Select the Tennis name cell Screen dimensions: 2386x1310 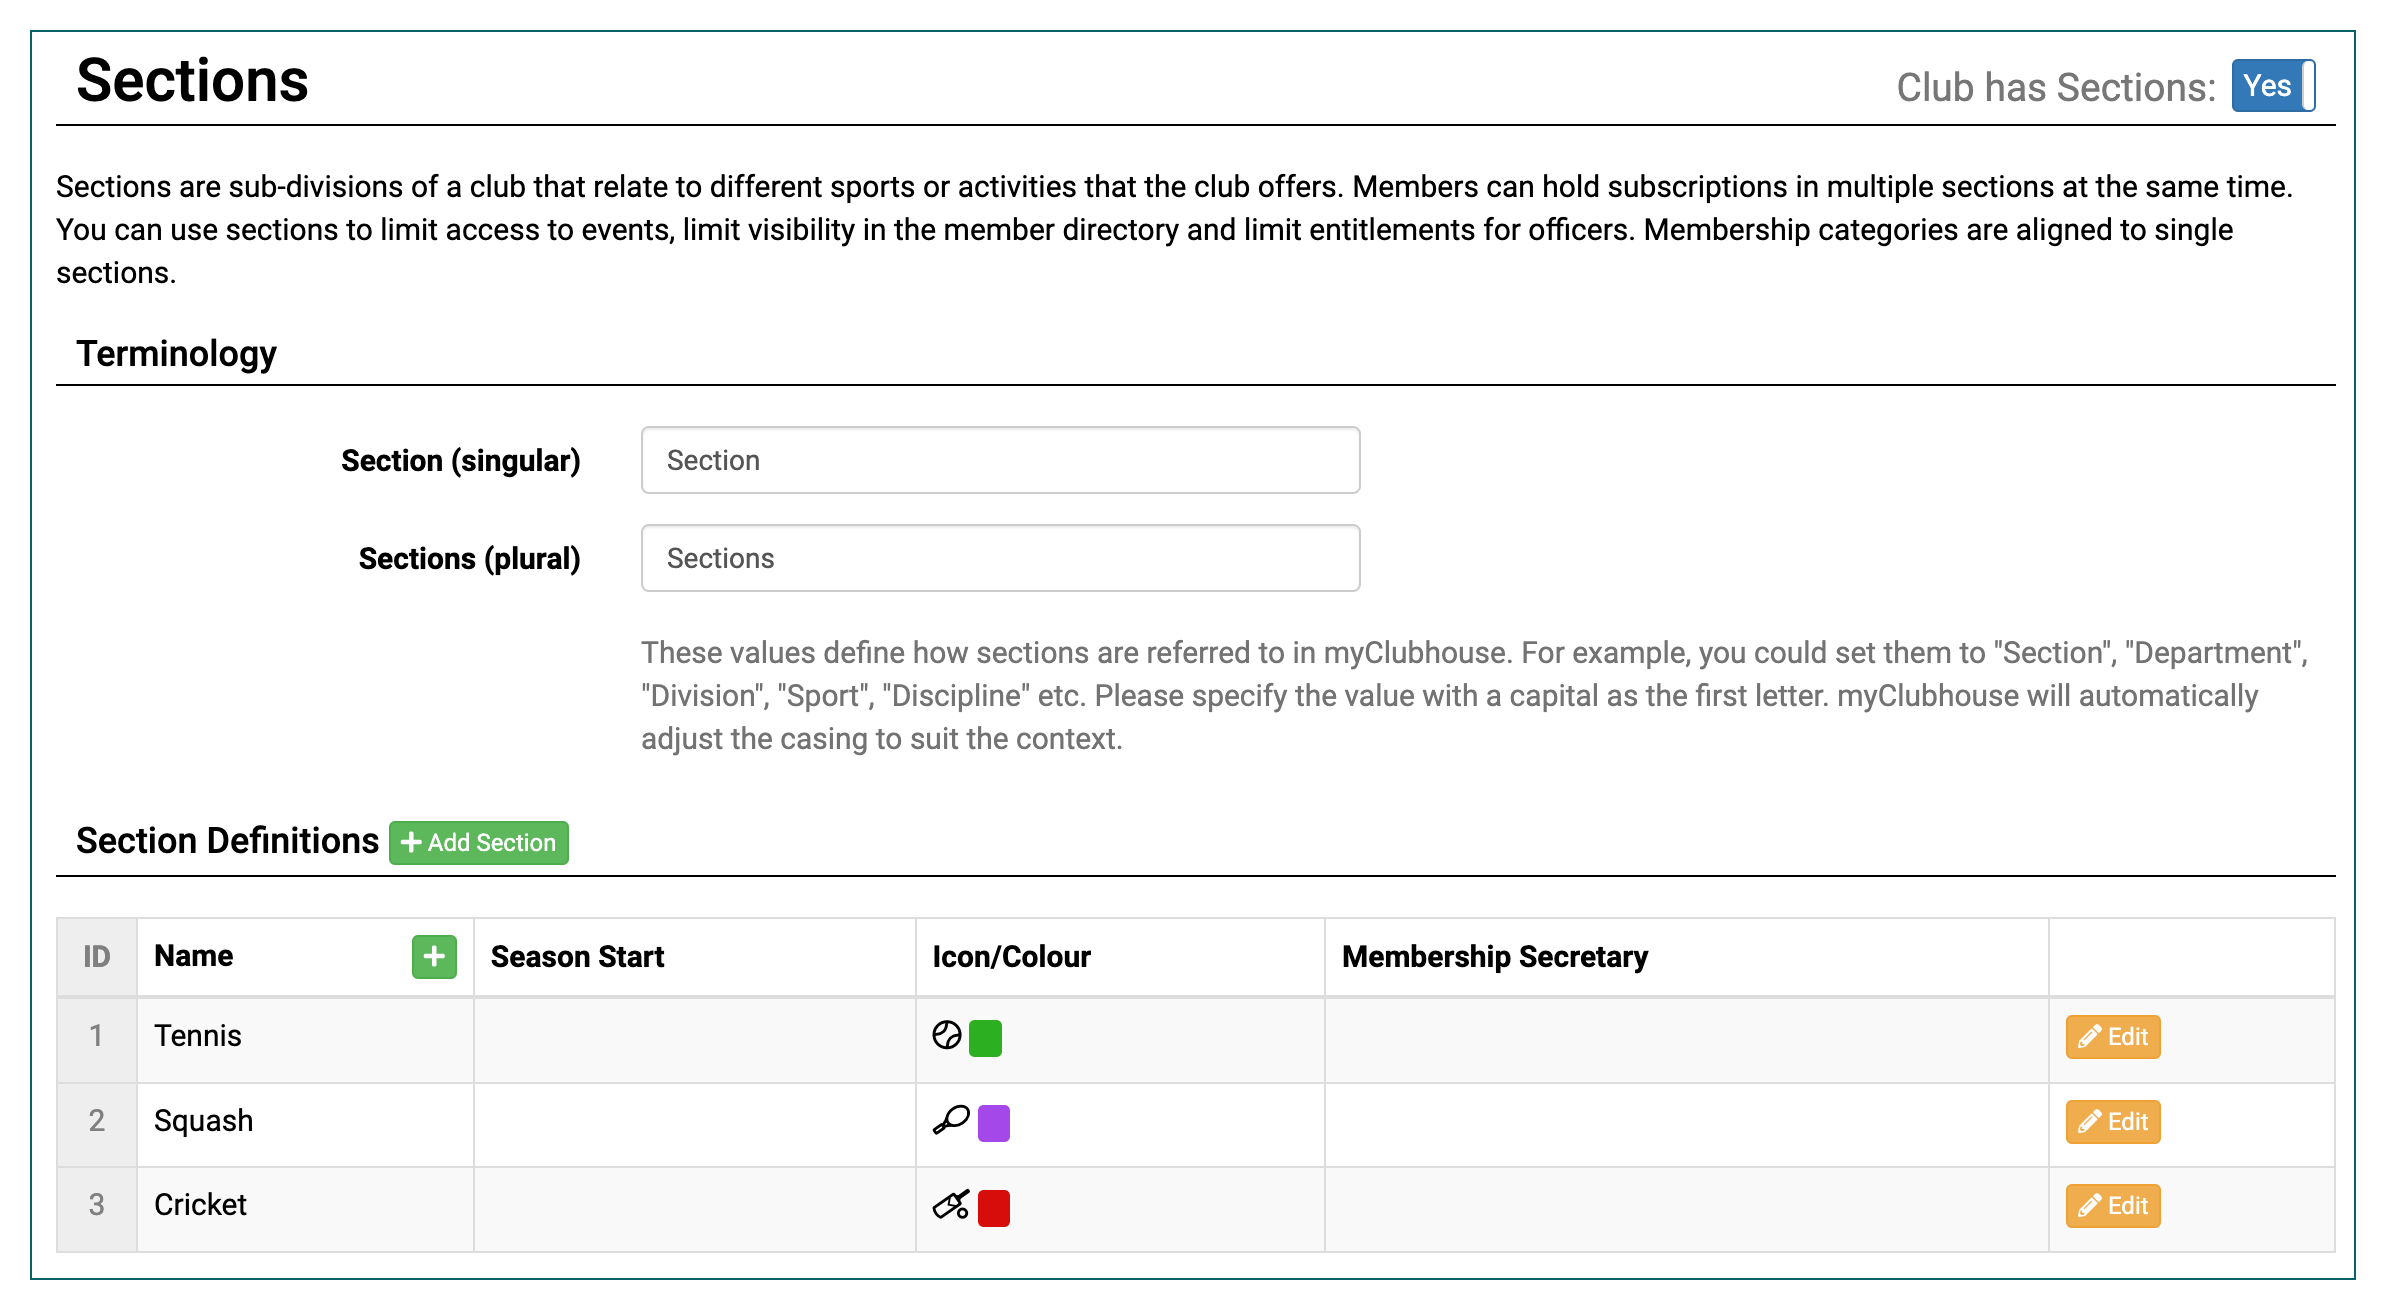coord(305,1038)
